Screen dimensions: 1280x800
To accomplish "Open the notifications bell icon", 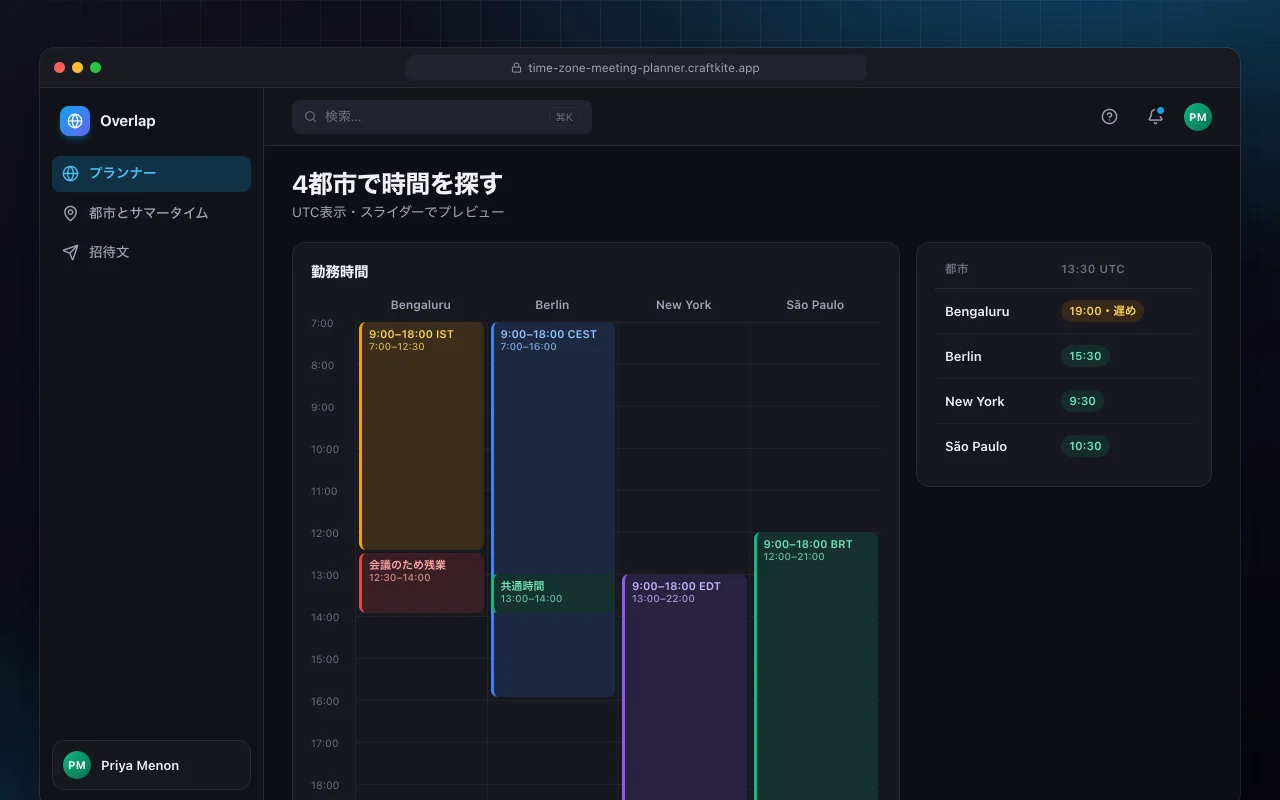I will 1155,117.
